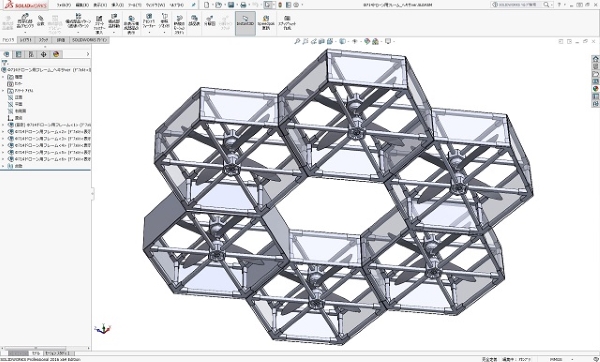Open the ファイル(F) menu

point(64,5)
